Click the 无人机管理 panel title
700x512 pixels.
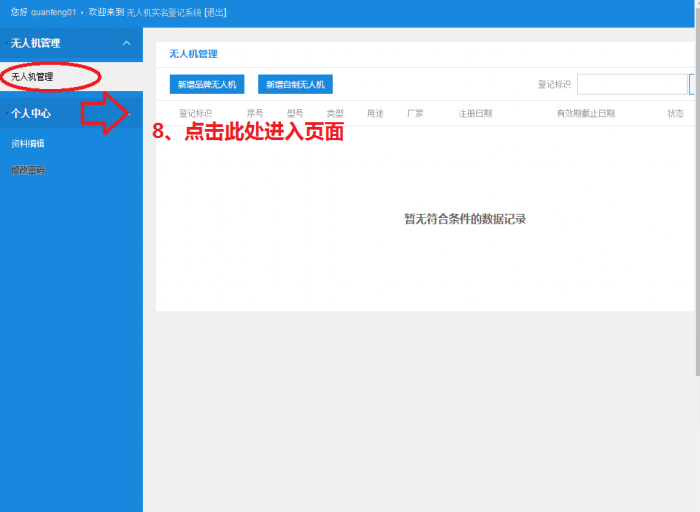(x=193, y=54)
